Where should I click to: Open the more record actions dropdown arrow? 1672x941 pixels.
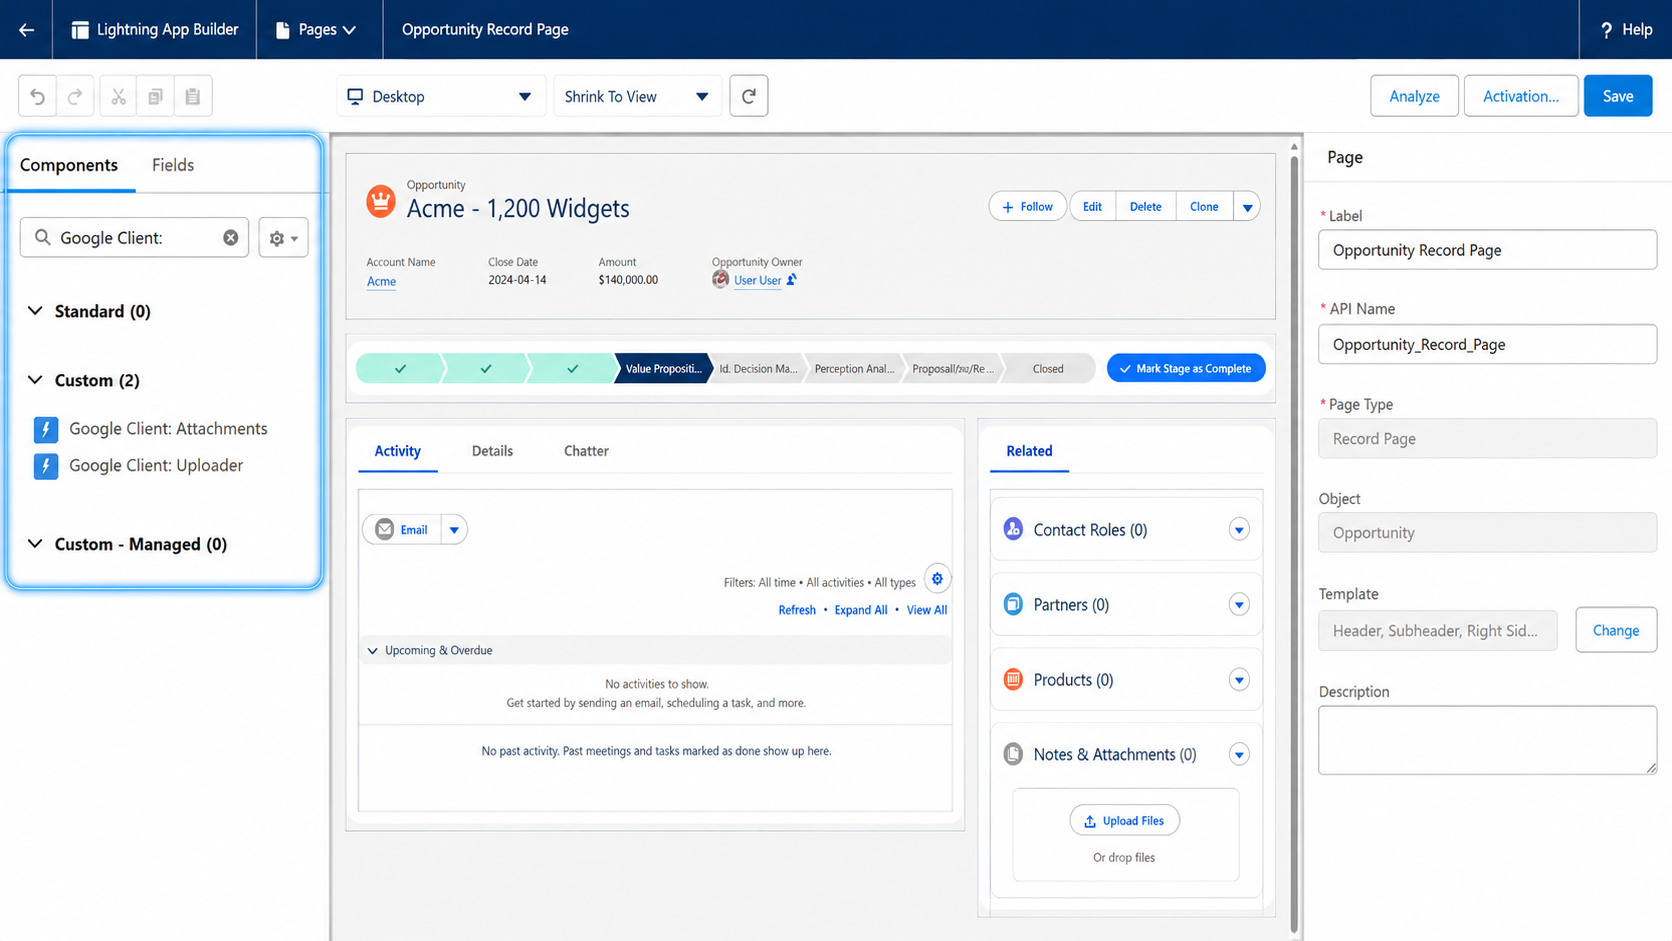pos(1247,207)
